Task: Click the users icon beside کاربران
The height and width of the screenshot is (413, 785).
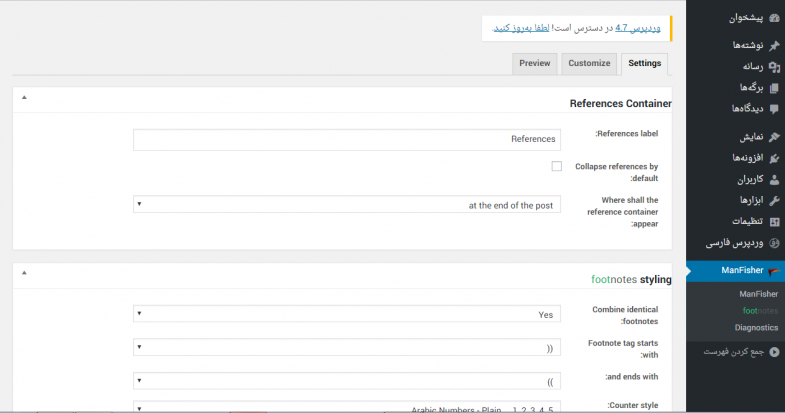Action: [x=774, y=179]
